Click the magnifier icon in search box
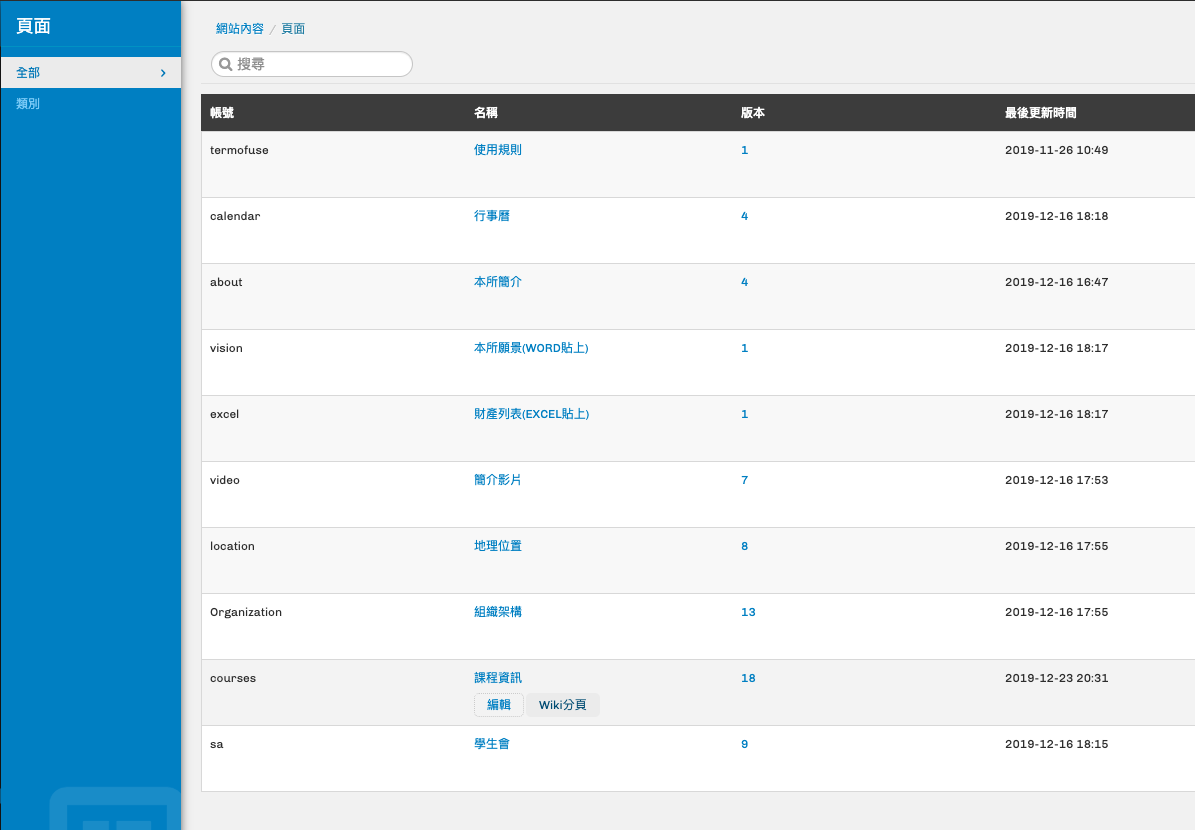 click(x=226, y=65)
